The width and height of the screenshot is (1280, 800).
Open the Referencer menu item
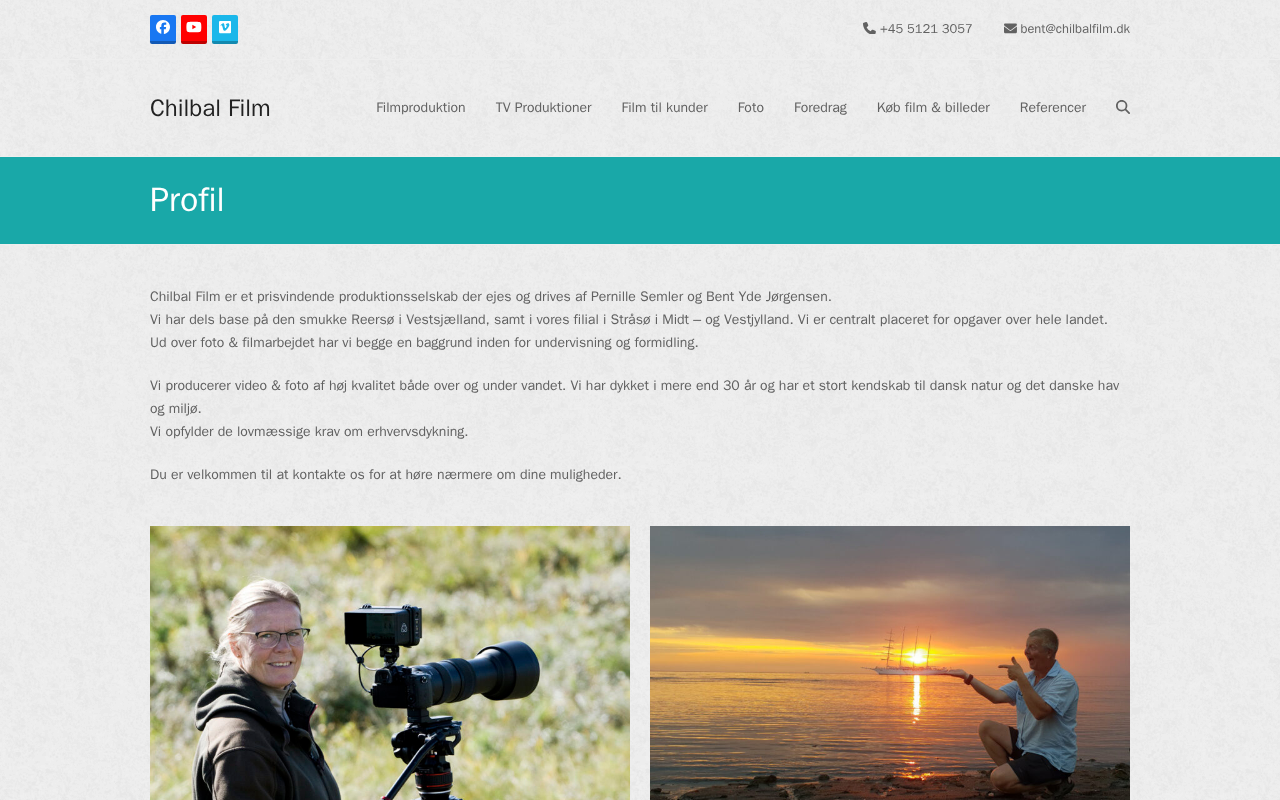coord(1053,108)
